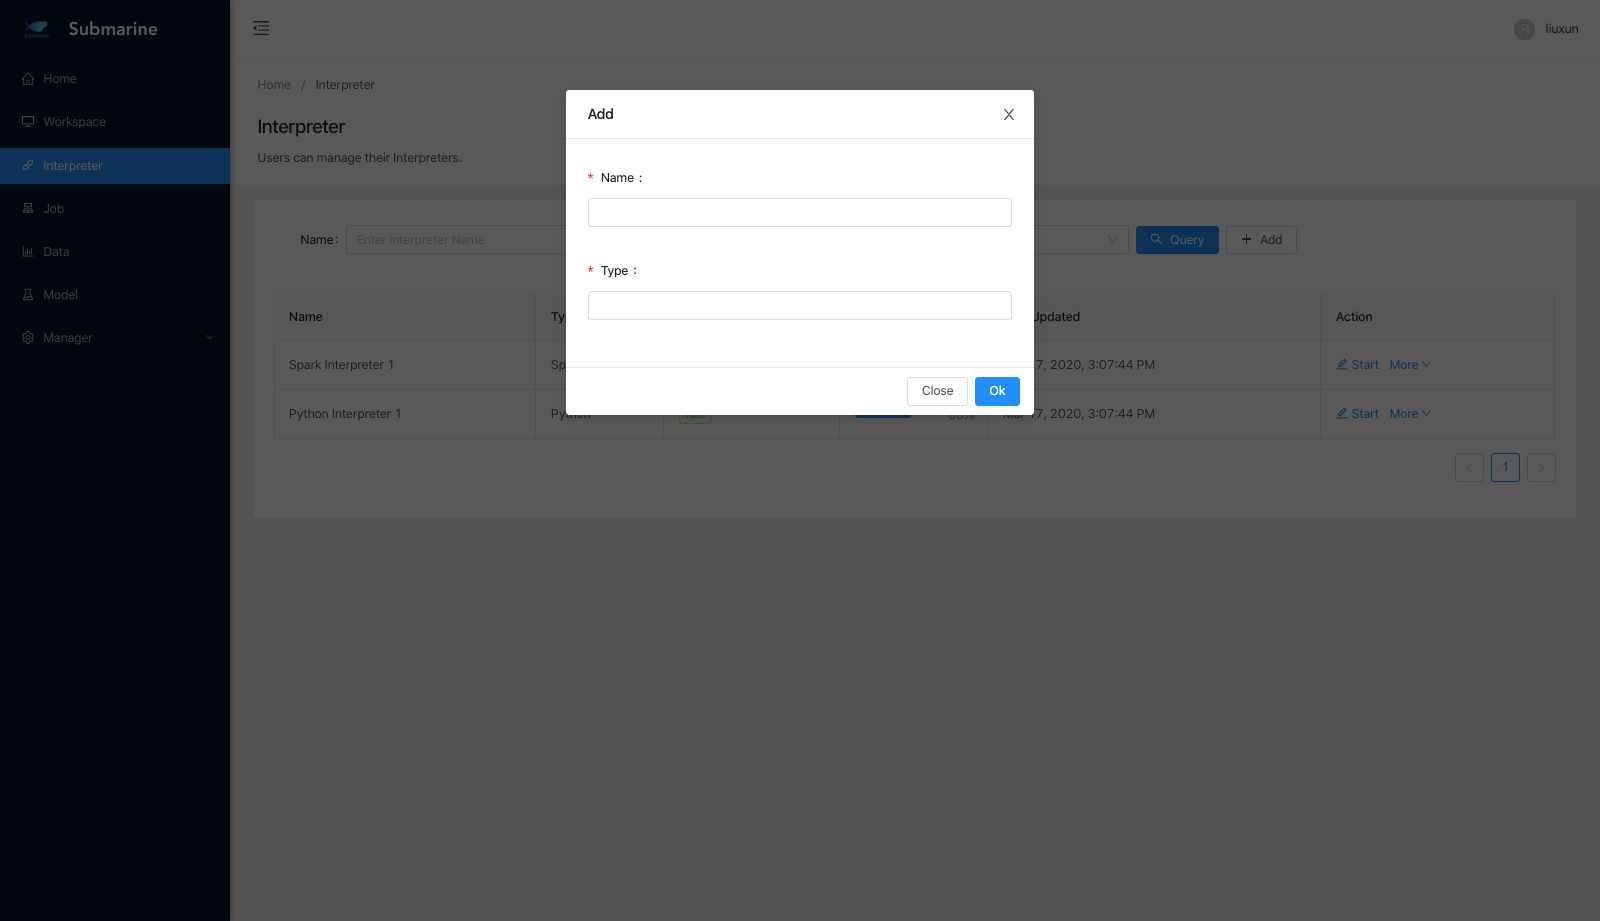Click the Add interpreter button
The height and width of the screenshot is (921, 1600).
tap(1261, 240)
